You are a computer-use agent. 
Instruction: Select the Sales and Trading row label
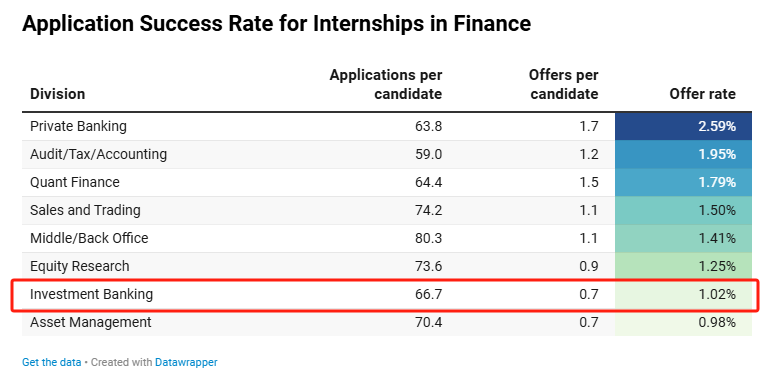pos(85,210)
